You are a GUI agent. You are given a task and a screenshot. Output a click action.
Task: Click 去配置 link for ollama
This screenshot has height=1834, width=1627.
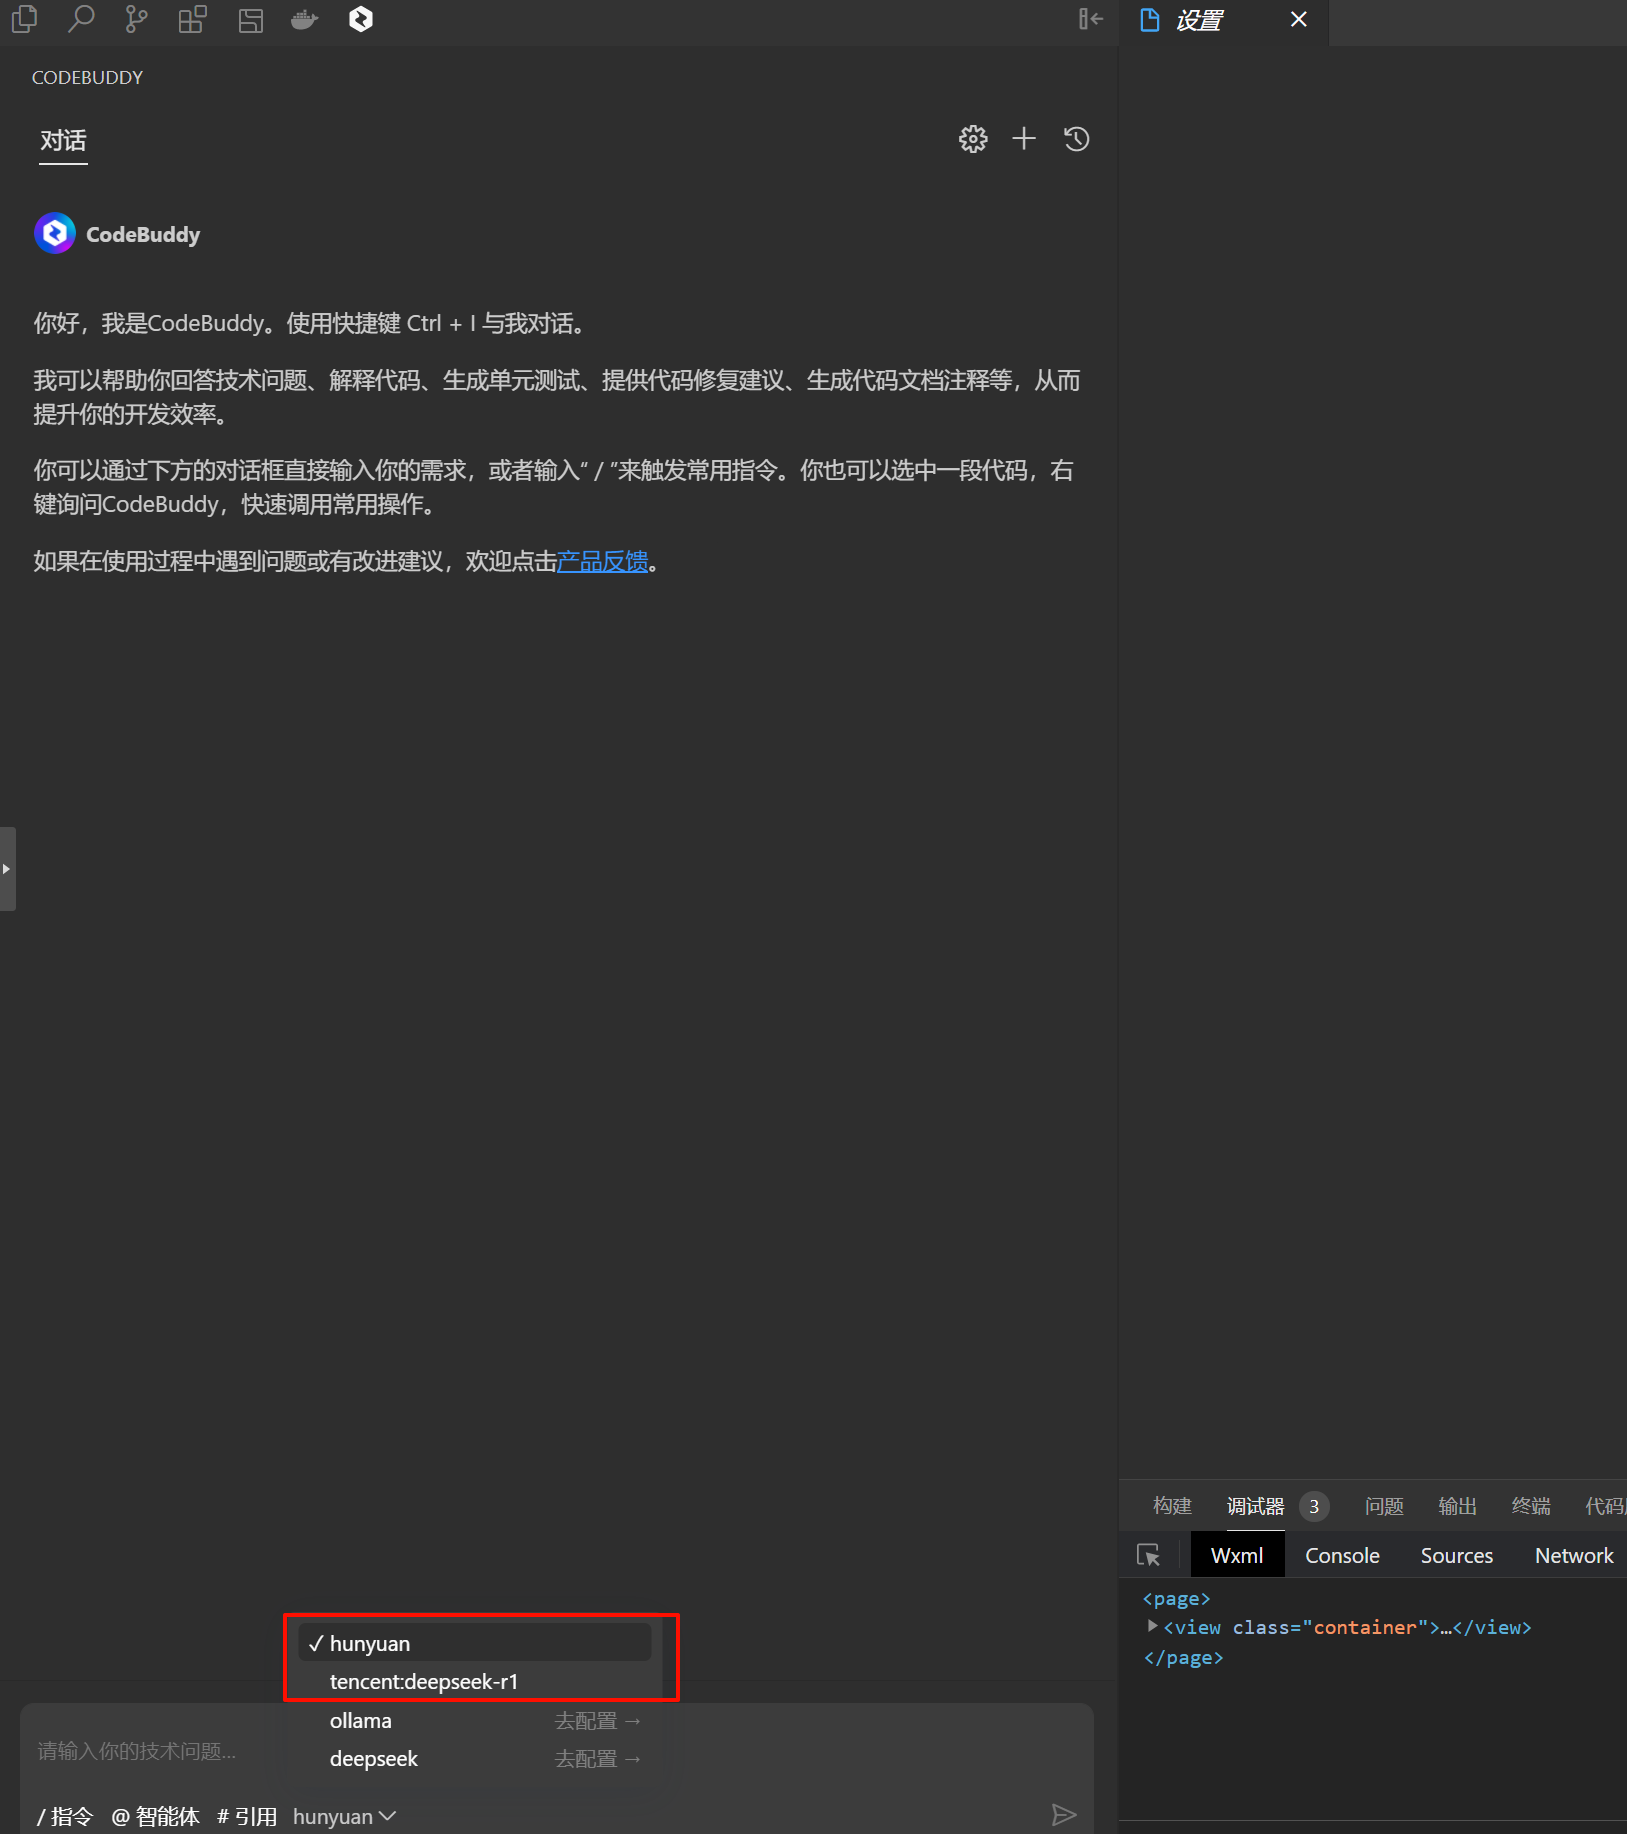point(597,1721)
